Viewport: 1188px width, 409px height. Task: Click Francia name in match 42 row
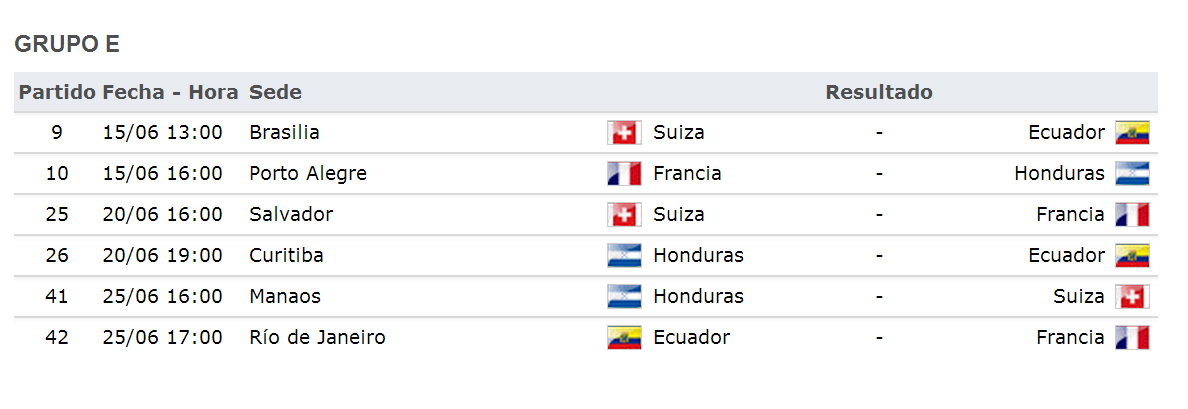pos(1071,337)
